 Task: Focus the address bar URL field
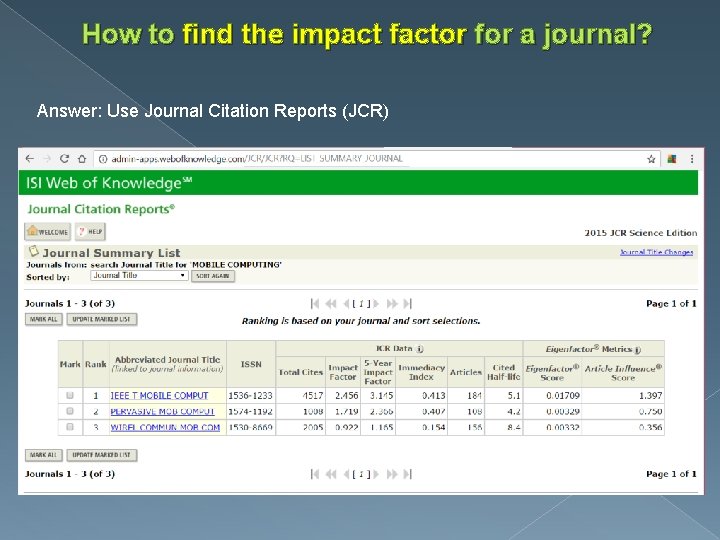click(x=377, y=159)
